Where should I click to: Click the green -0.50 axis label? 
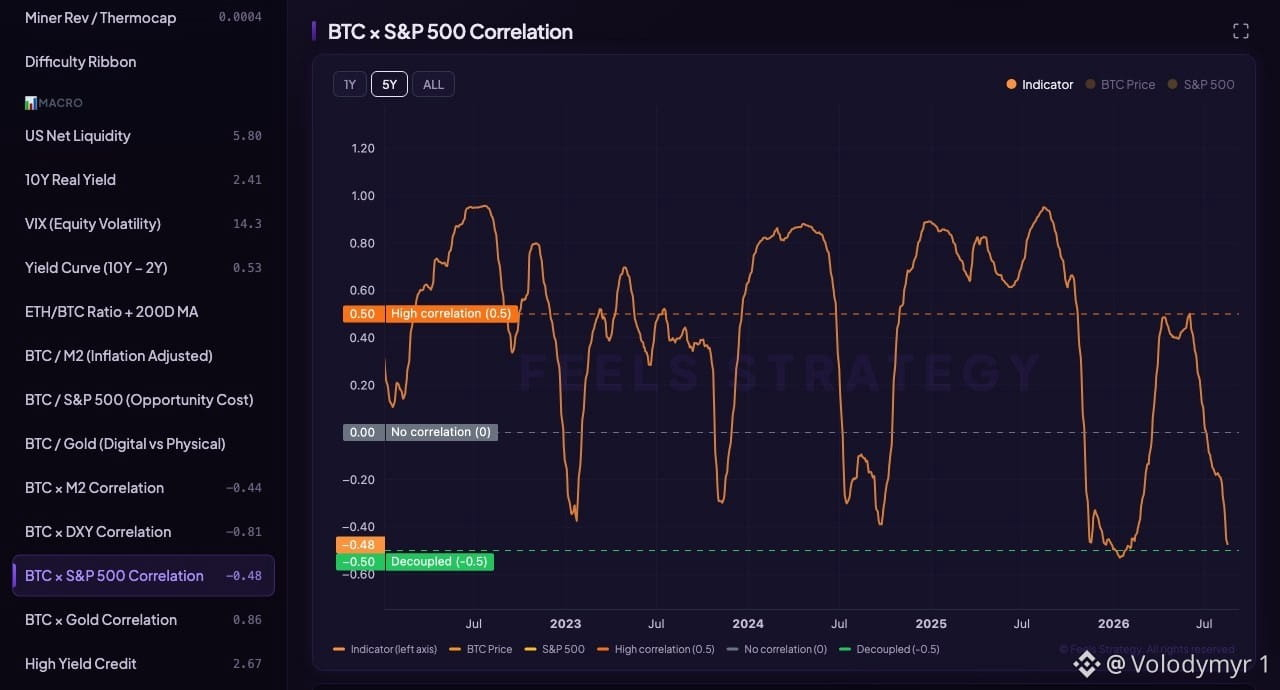(x=359, y=562)
